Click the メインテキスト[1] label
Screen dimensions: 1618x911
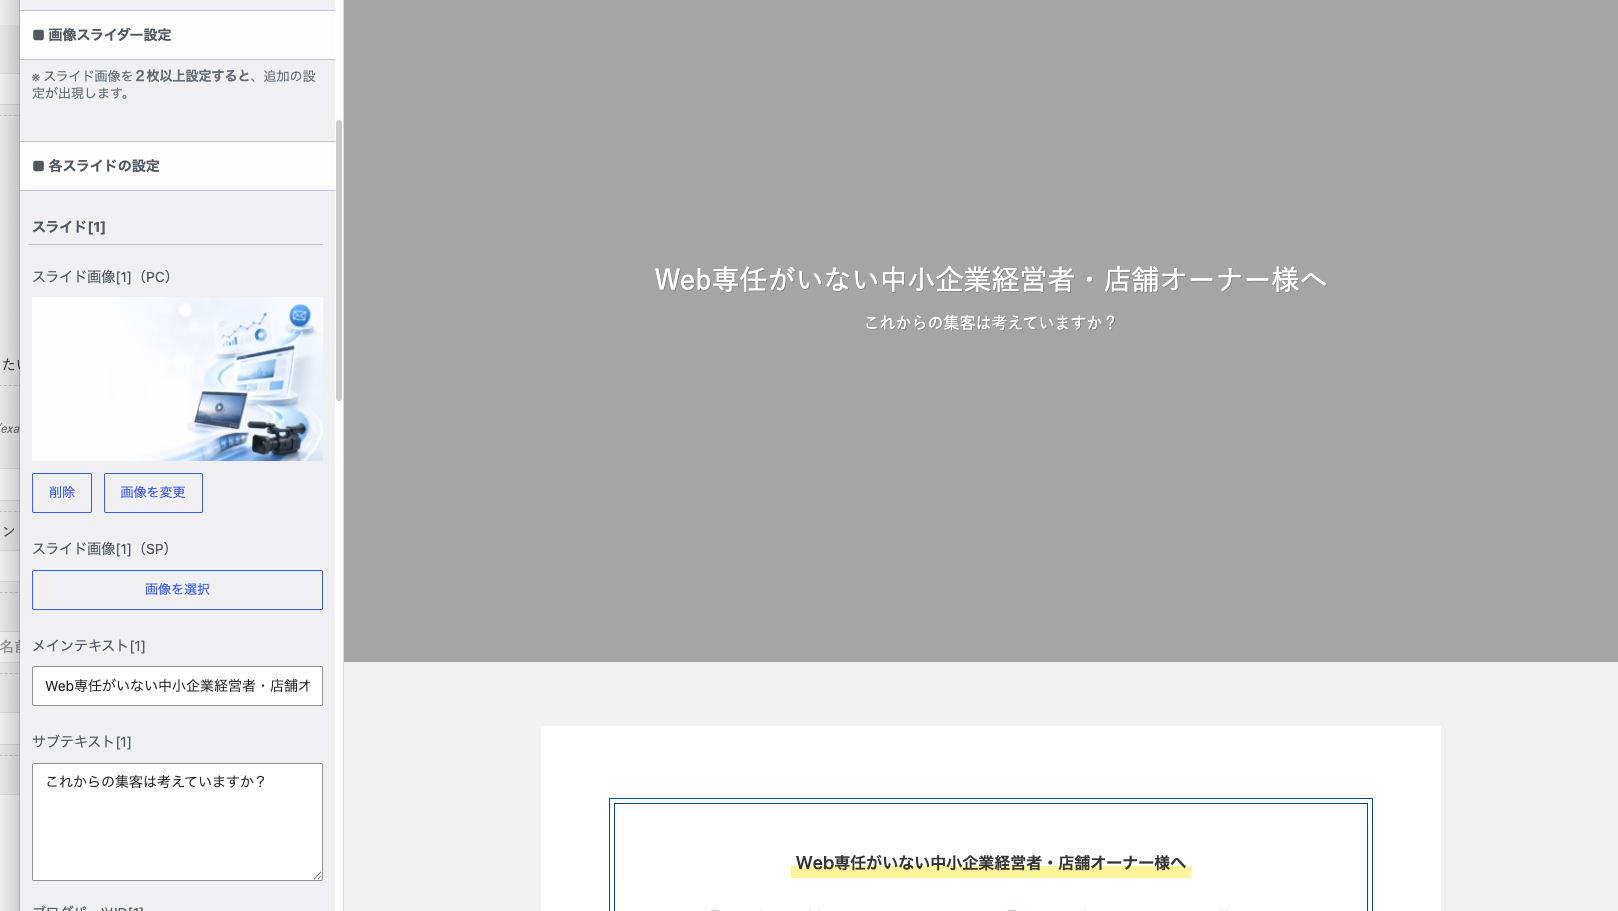89,646
